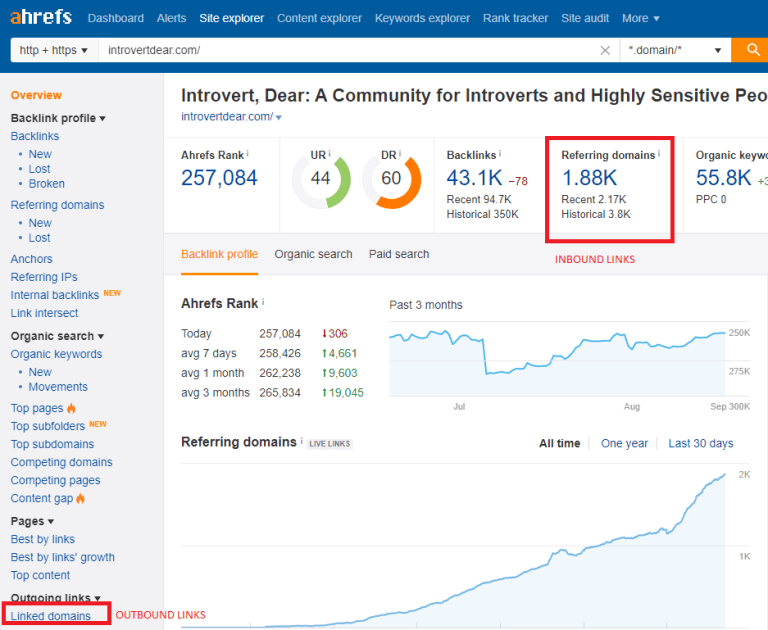Open Content explorer in top navigation
This screenshot has height=630, width=768.
coord(319,18)
